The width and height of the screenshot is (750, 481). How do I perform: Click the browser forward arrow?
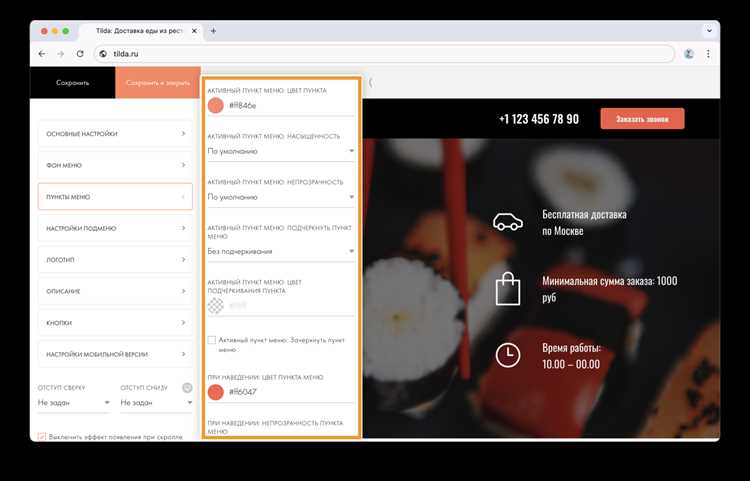61,54
